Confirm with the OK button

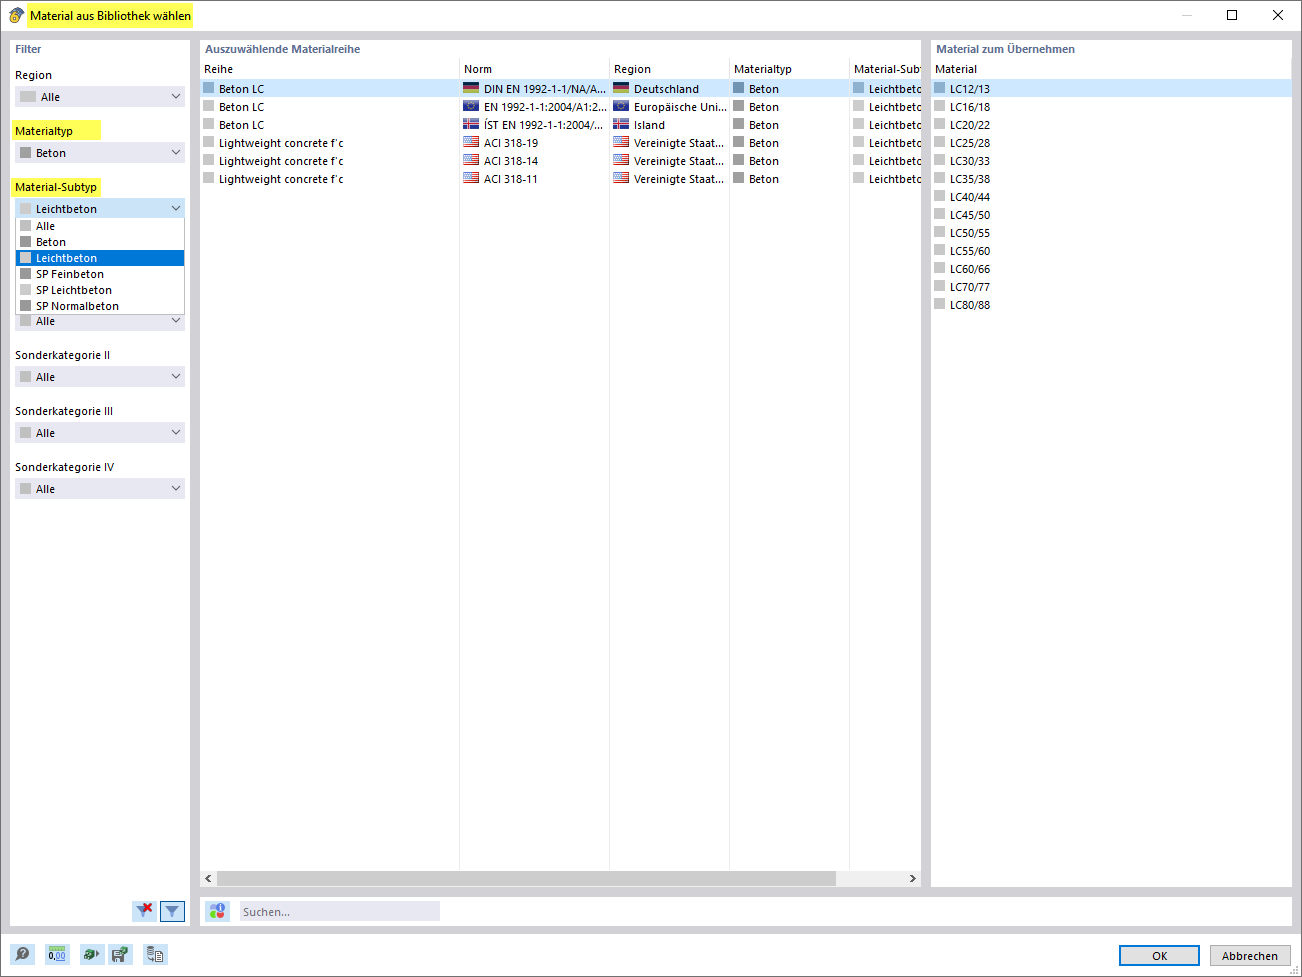point(1159,956)
